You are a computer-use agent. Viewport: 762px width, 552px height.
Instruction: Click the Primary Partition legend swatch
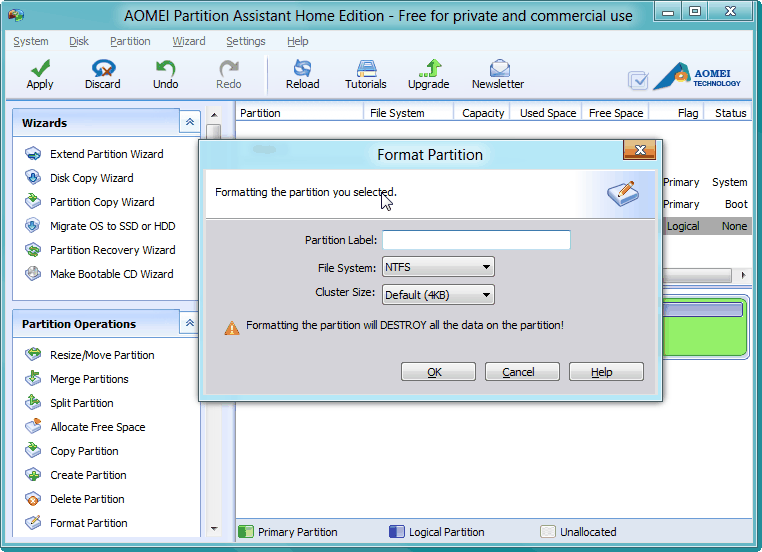pyautogui.click(x=245, y=532)
